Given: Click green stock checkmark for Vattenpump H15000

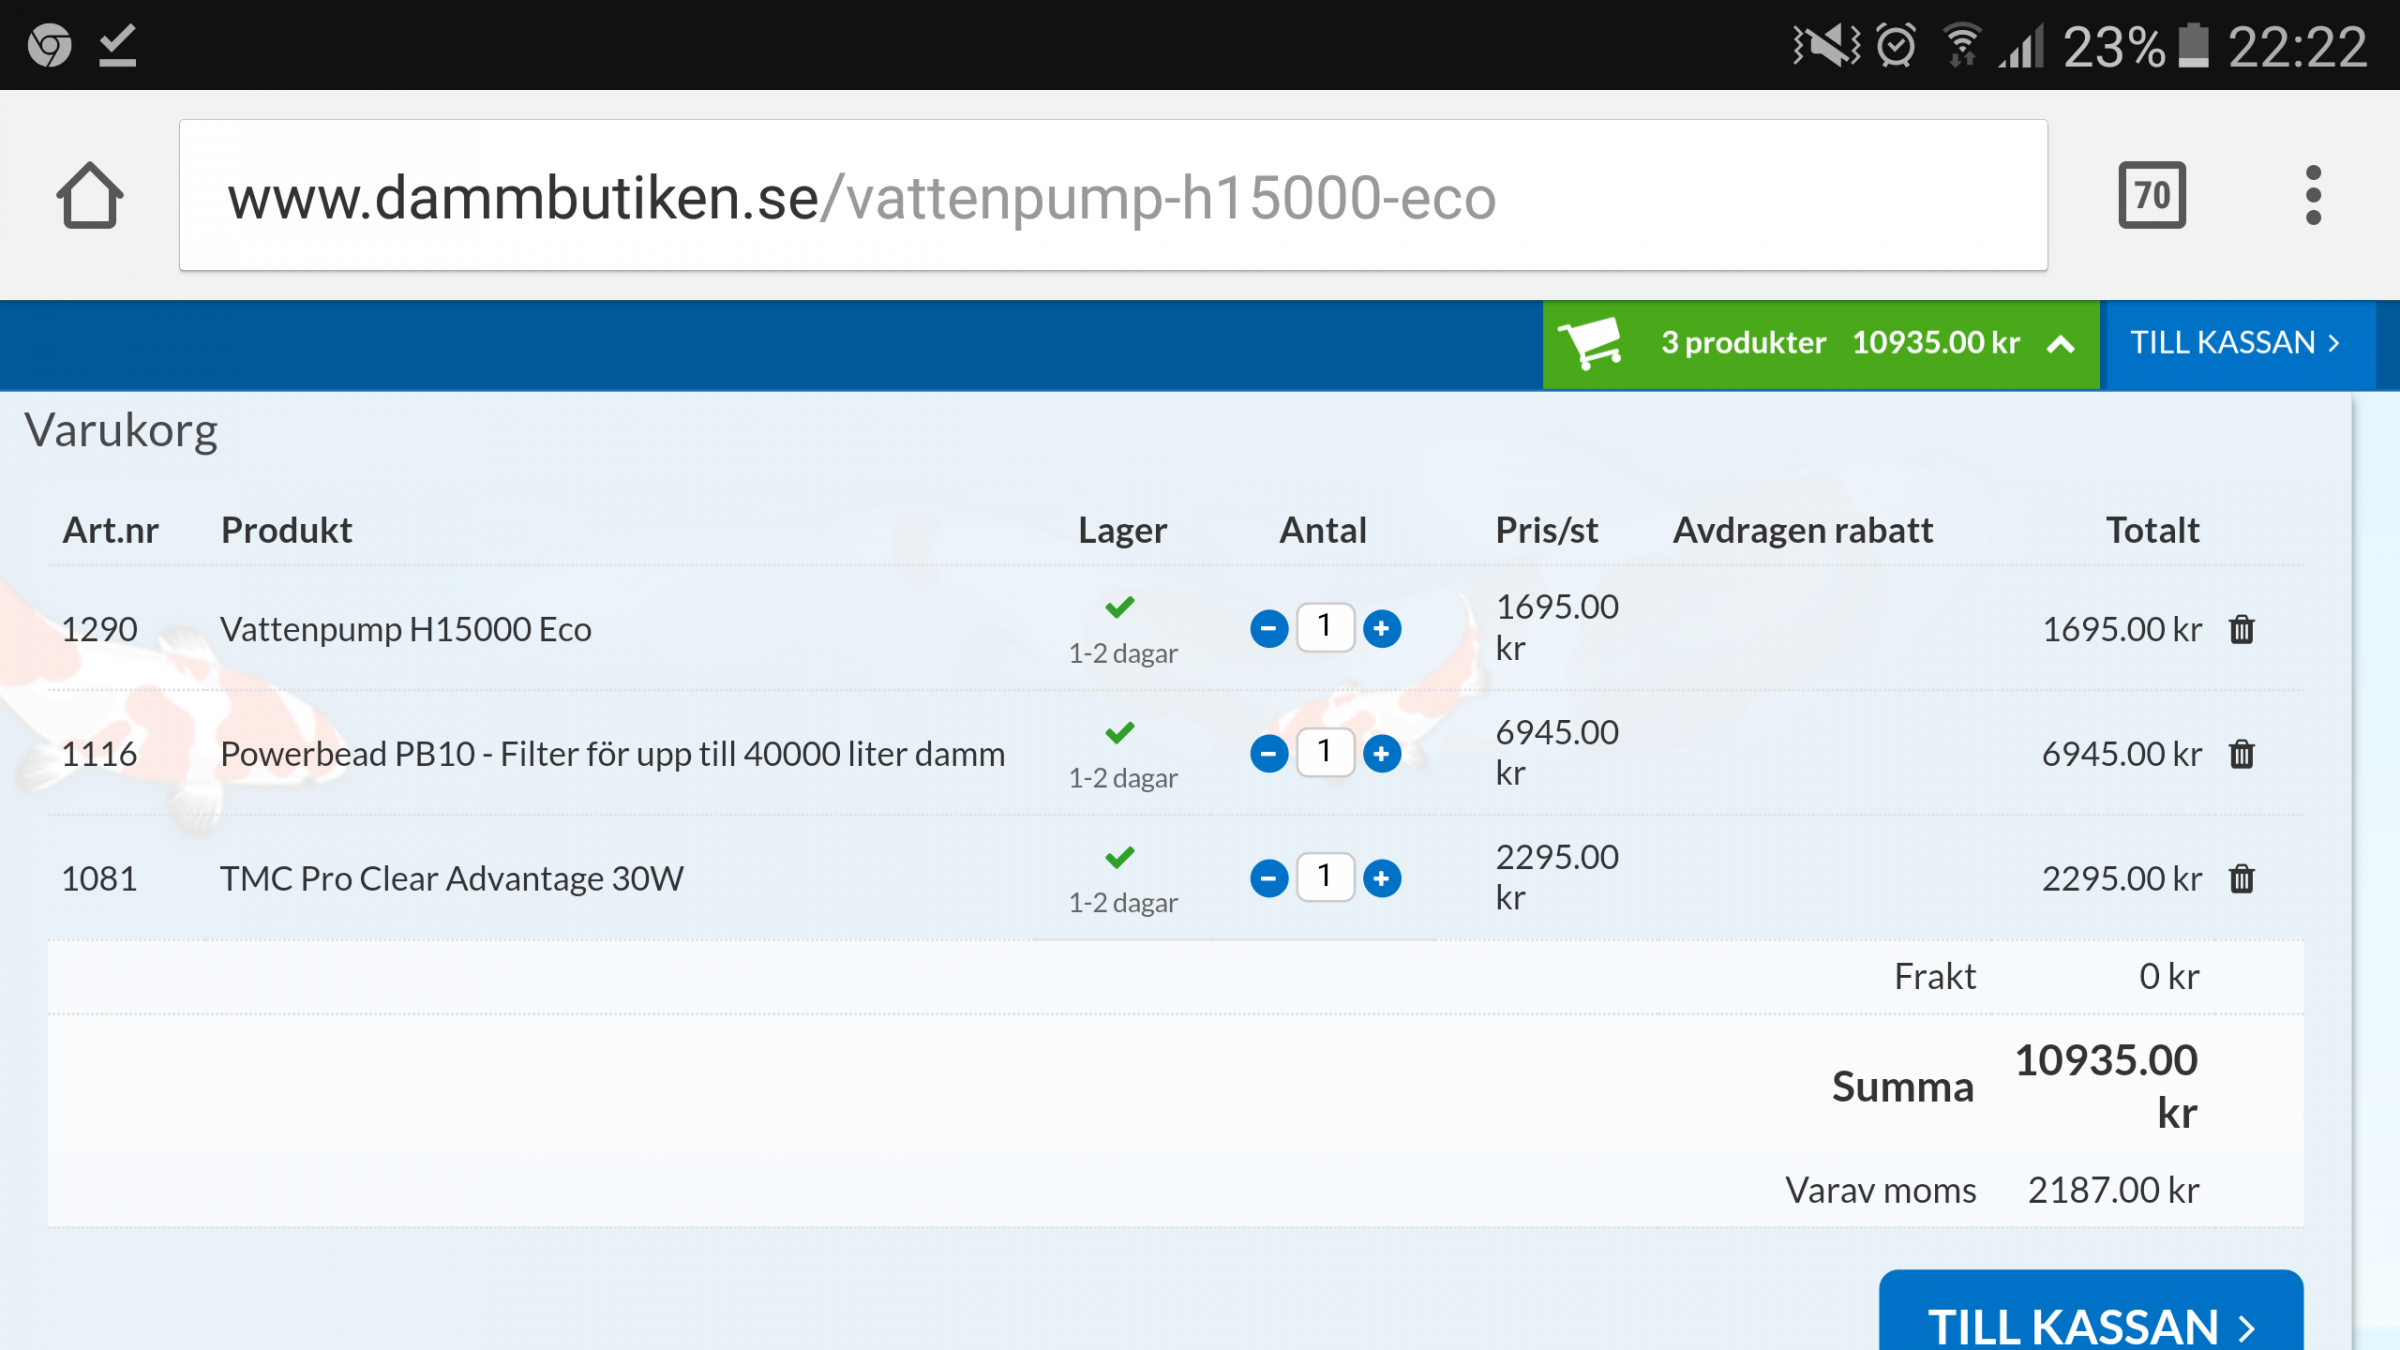Looking at the screenshot, I should point(1120,606).
